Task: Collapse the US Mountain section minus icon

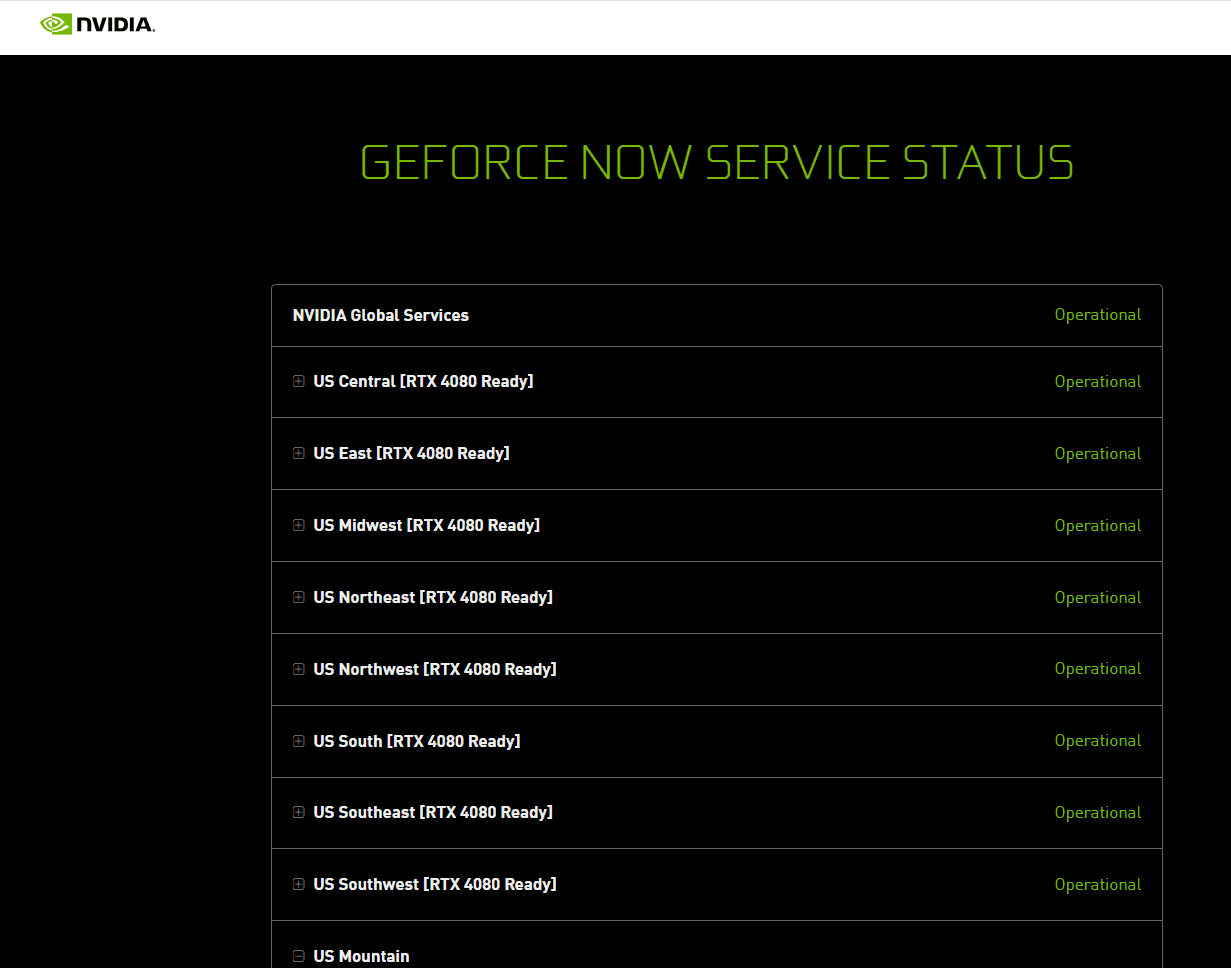Action: (298, 956)
